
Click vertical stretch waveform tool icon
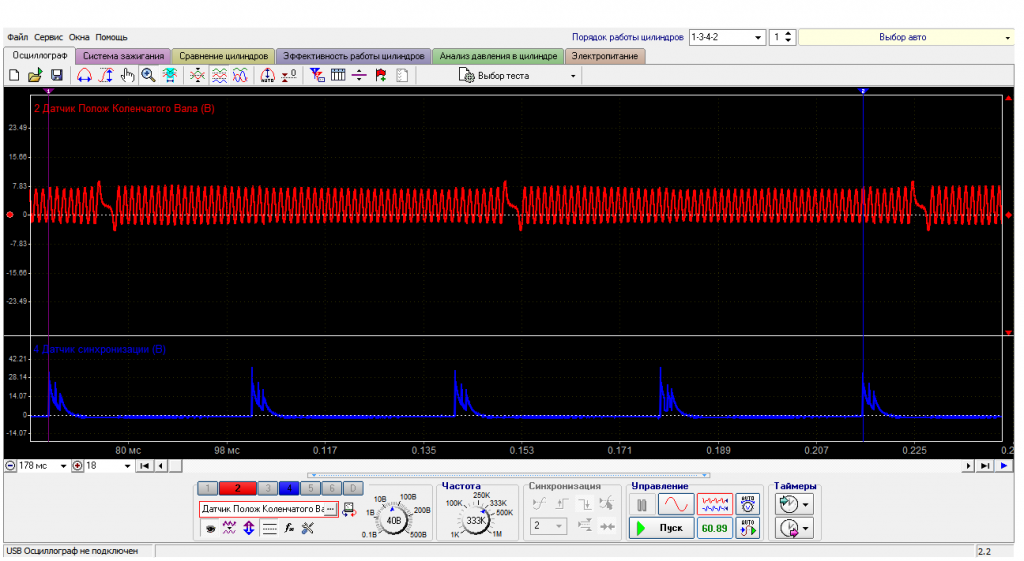click(106, 76)
